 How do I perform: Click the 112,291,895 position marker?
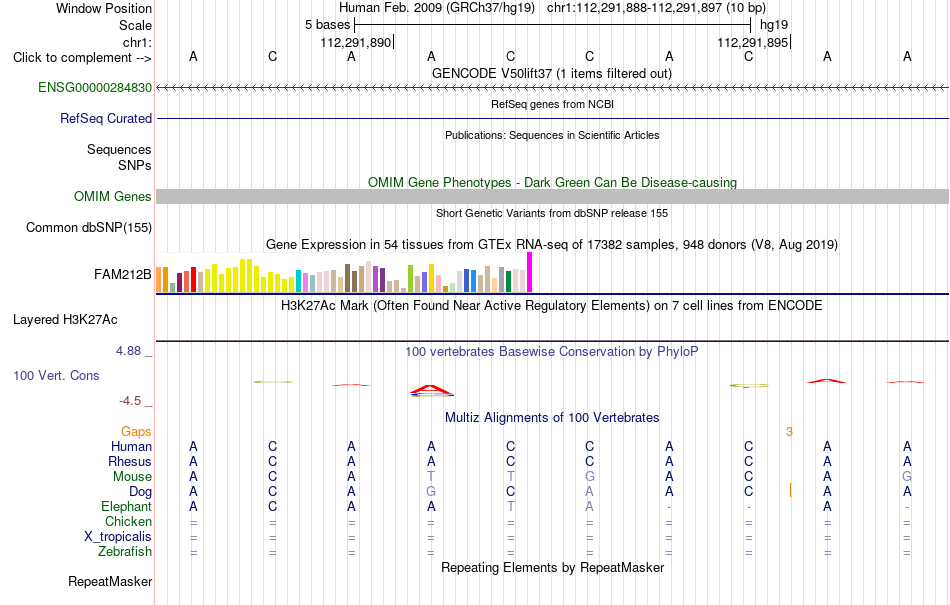coord(753,42)
